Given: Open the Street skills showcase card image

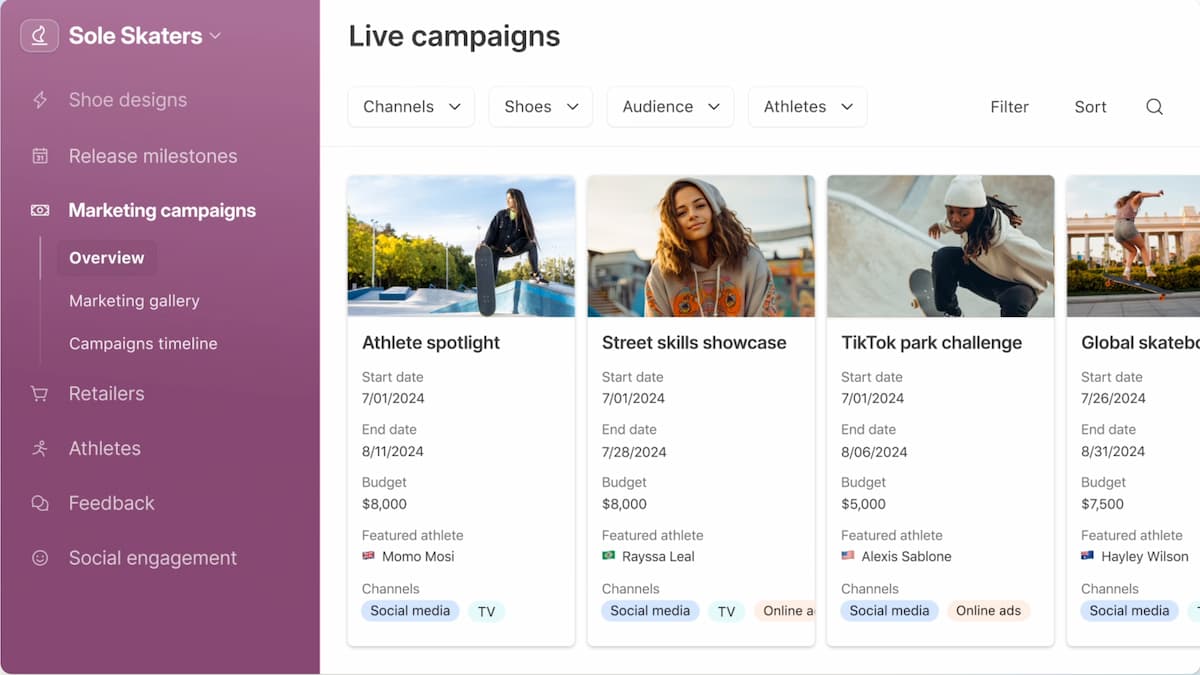Looking at the screenshot, I should tap(700, 246).
